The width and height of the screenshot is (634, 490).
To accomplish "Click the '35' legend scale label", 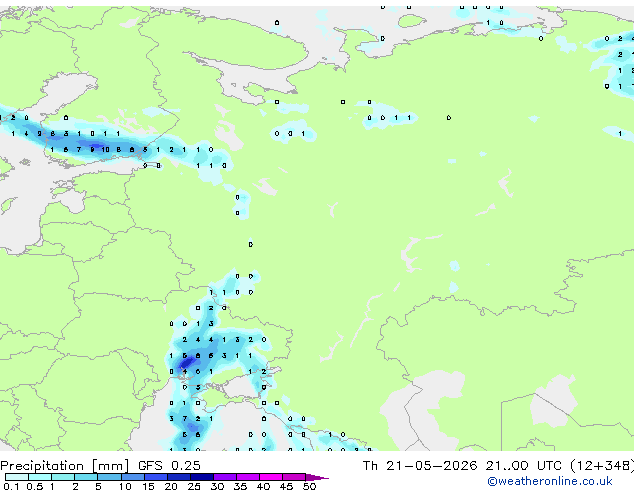I will tap(240, 486).
